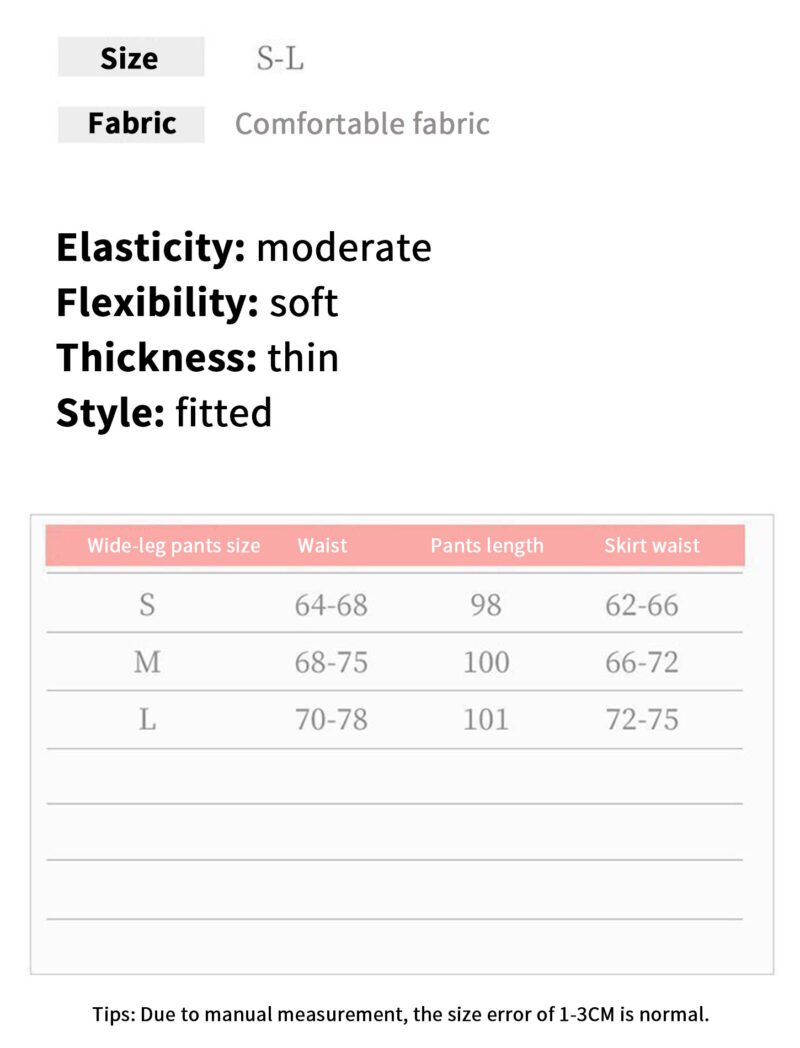Click the gray Fabric label
The height and width of the screenshot is (1048, 800).
point(131,124)
